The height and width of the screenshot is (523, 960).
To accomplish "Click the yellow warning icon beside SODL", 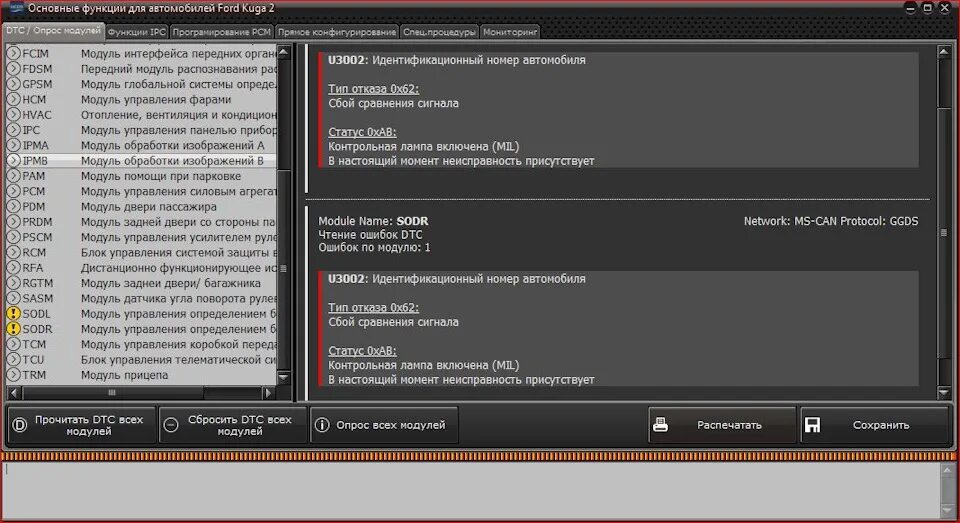I will [x=13, y=314].
